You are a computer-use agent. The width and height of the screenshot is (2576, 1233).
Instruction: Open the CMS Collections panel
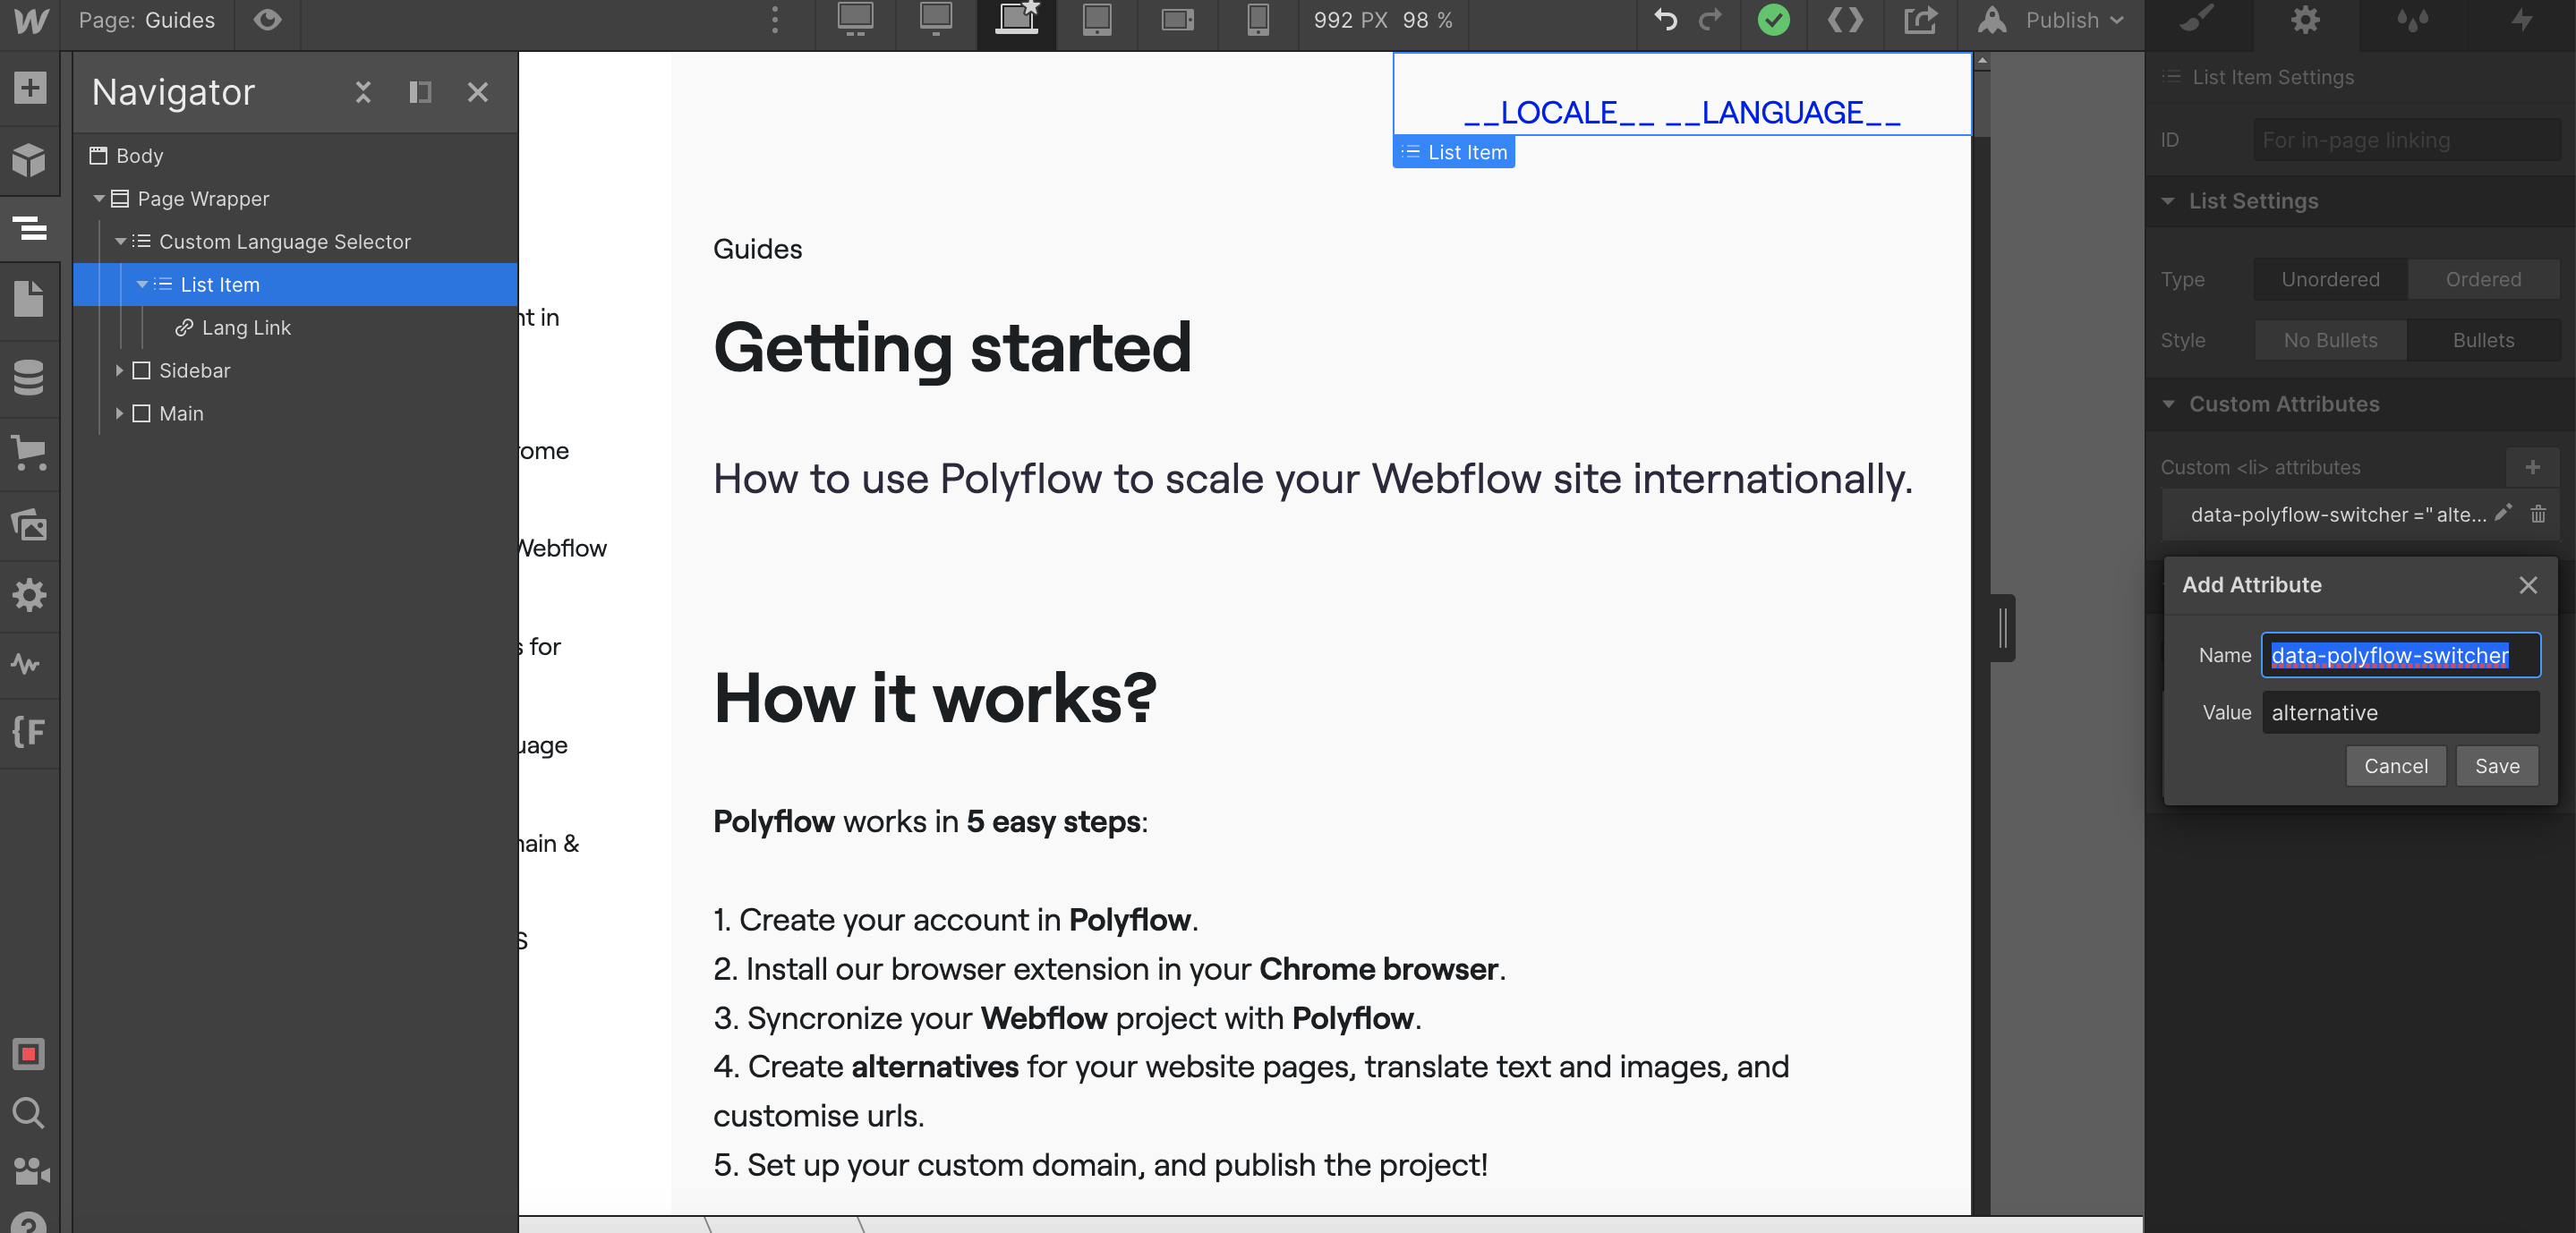pos(30,377)
